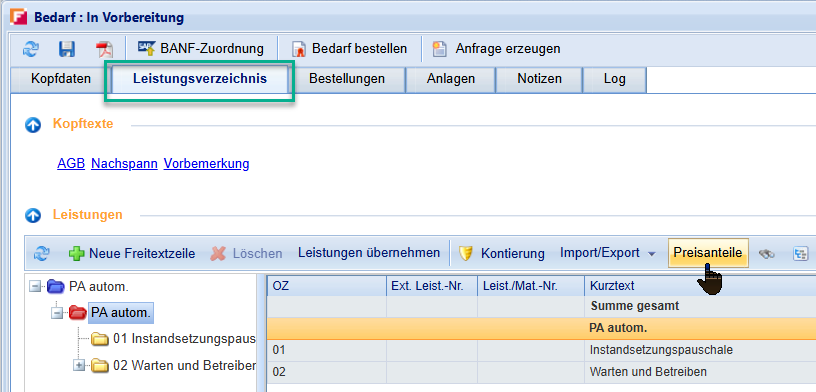
Task: Open the AGB link
Action: [x=71, y=163]
